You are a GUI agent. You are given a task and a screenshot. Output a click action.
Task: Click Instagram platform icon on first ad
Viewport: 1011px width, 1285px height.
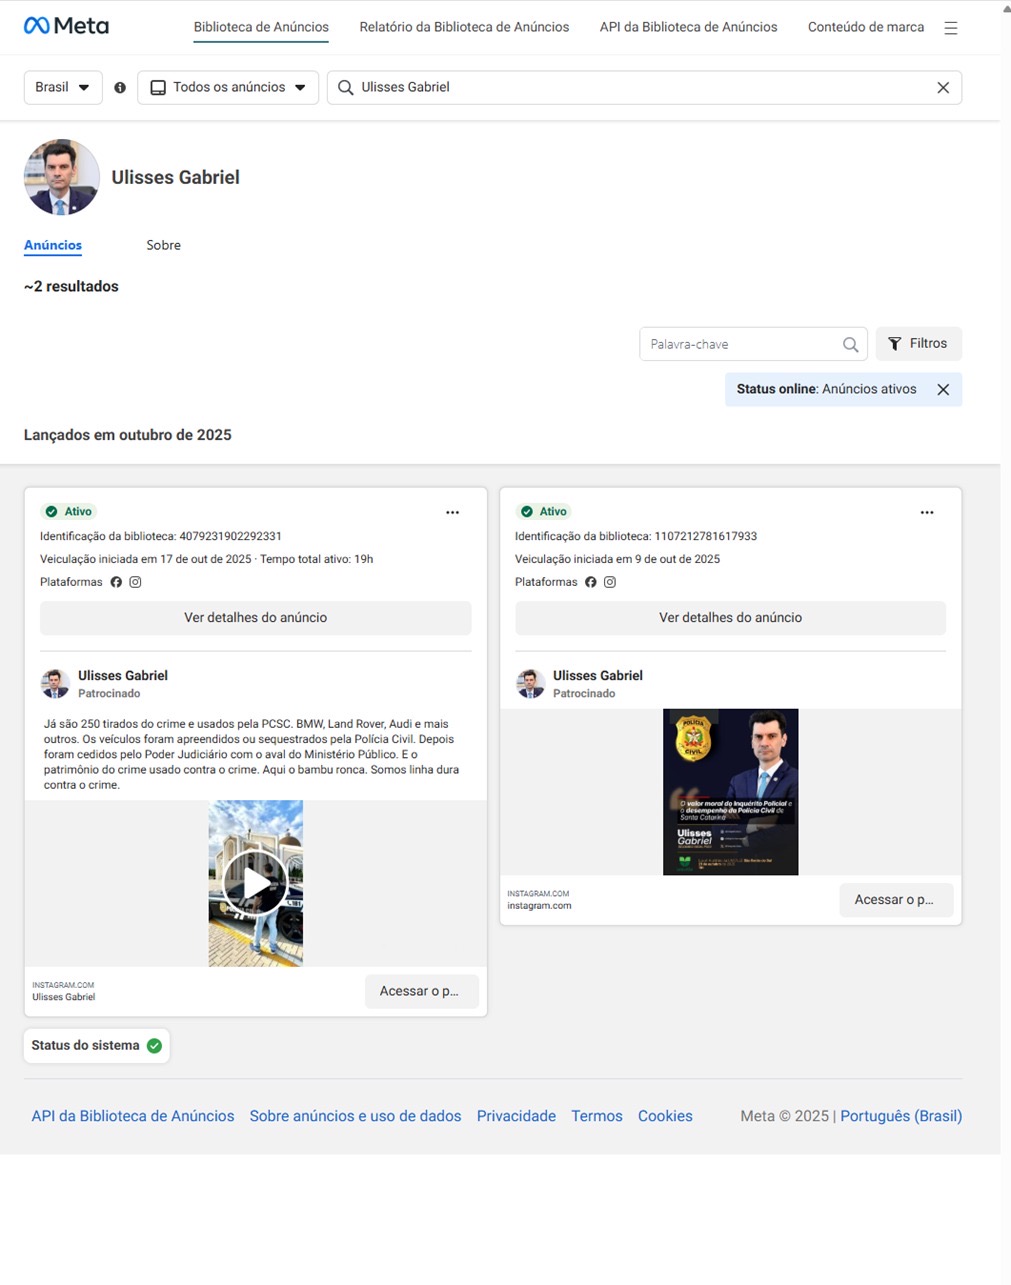point(135,582)
